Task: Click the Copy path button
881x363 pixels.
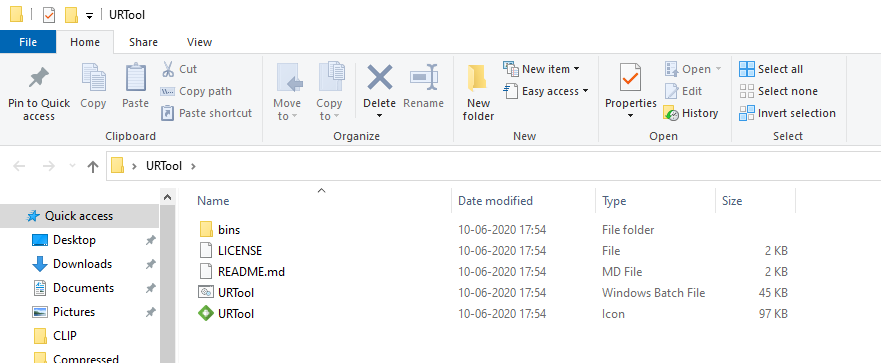Action: (x=196, y=91)
